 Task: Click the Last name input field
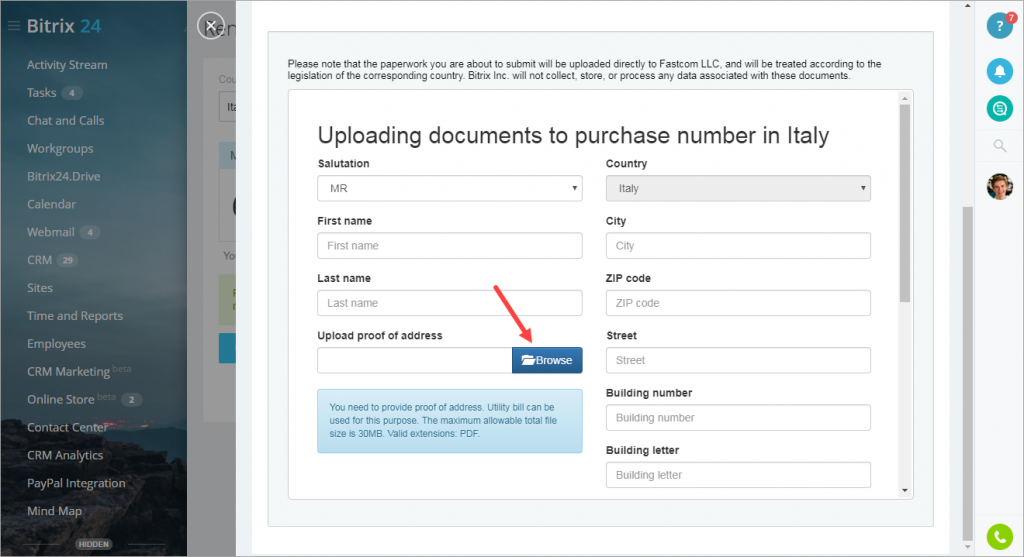coord(450,303)
